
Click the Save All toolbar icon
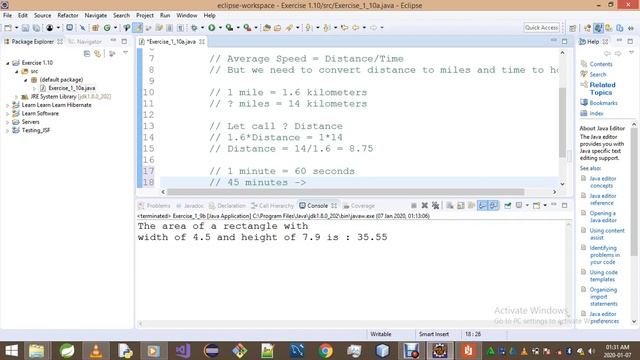[x=36, y=28]
